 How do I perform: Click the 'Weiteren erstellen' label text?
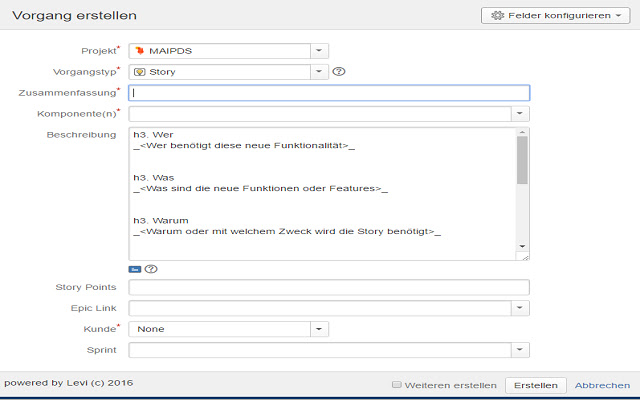pyautogui.click(x=451, y=385)
